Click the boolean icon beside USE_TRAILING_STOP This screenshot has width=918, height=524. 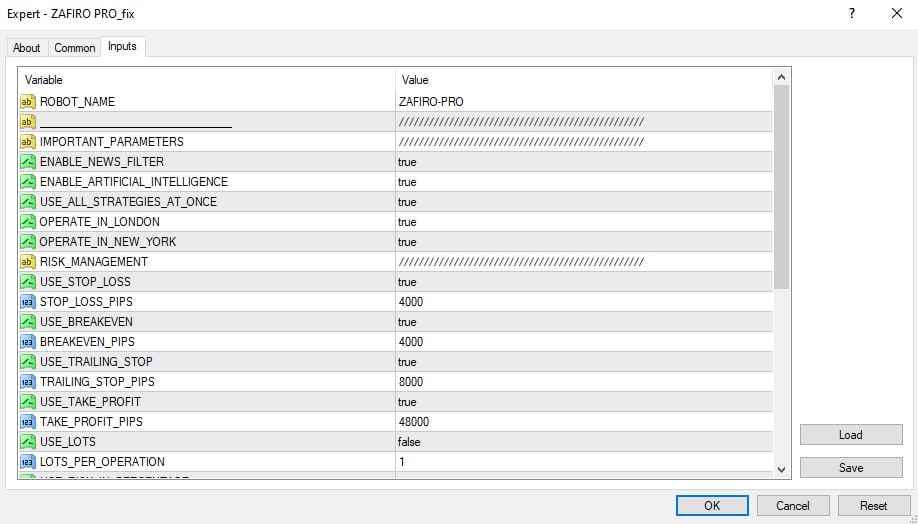(28, 361)
